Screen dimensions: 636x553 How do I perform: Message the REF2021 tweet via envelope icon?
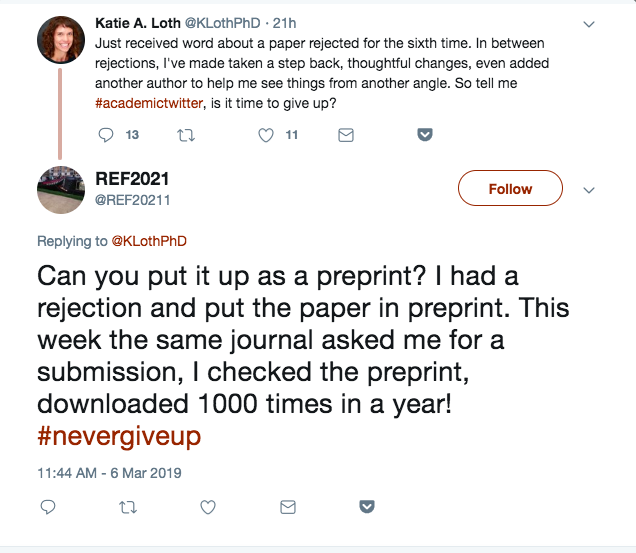click(x=288, y=508)
